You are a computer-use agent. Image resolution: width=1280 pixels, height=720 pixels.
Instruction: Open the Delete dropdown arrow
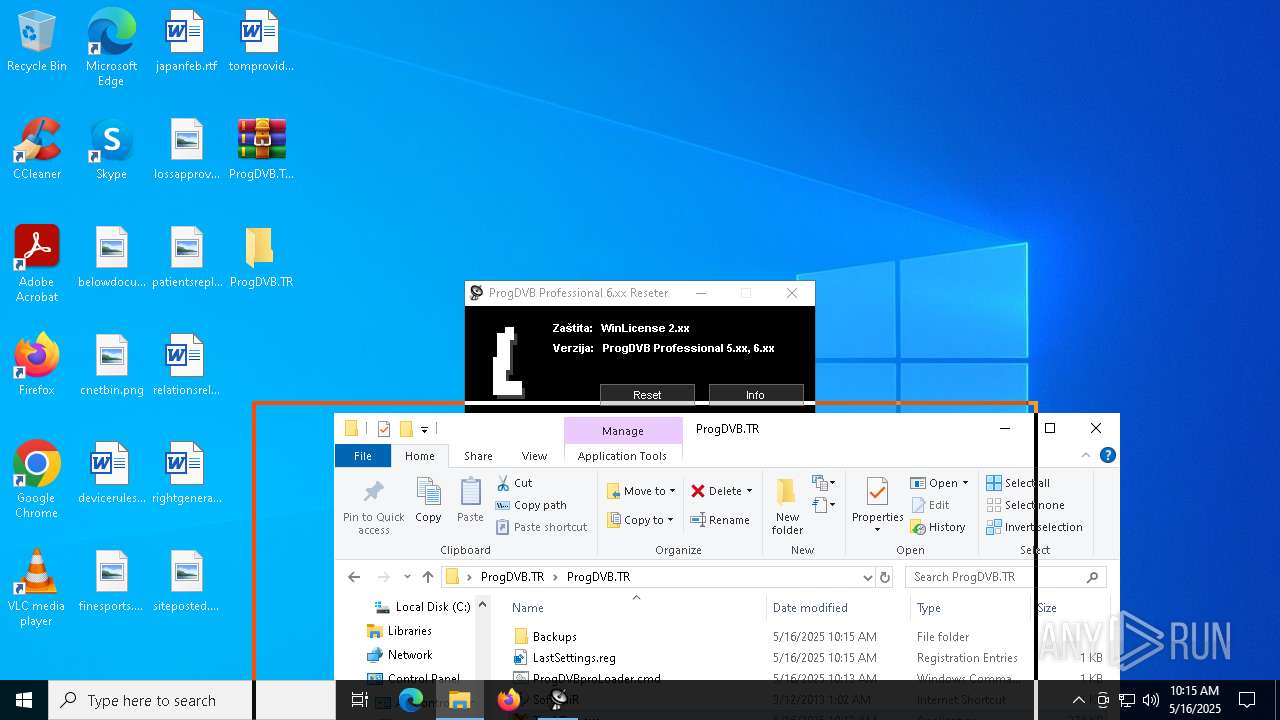pos(749,491)
